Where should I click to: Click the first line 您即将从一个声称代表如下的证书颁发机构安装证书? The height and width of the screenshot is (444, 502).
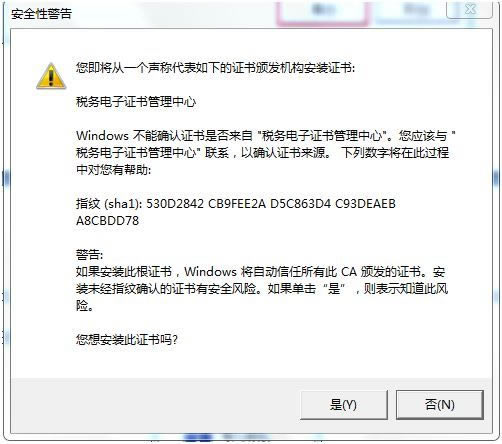point(215,68)
